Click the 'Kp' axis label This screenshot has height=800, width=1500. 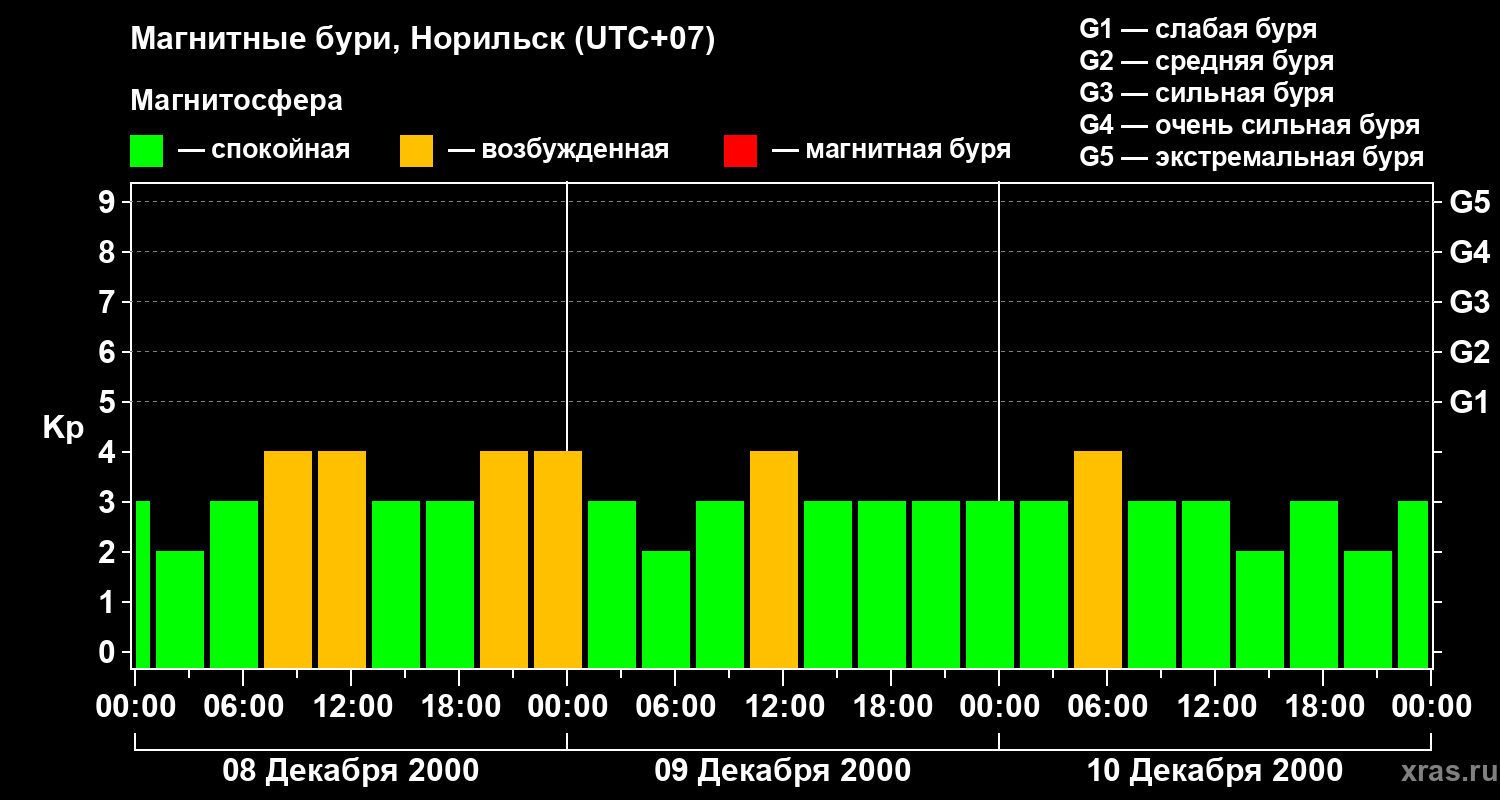coord(63,428)
